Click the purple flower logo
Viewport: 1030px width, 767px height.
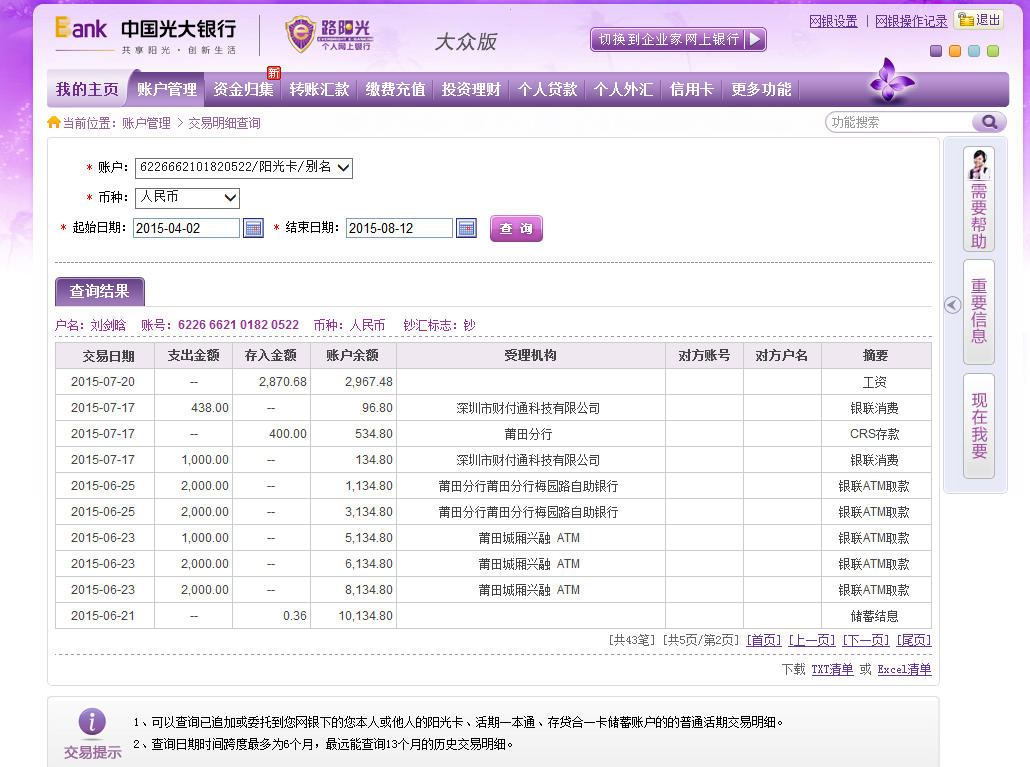click(x=891, y=82)
